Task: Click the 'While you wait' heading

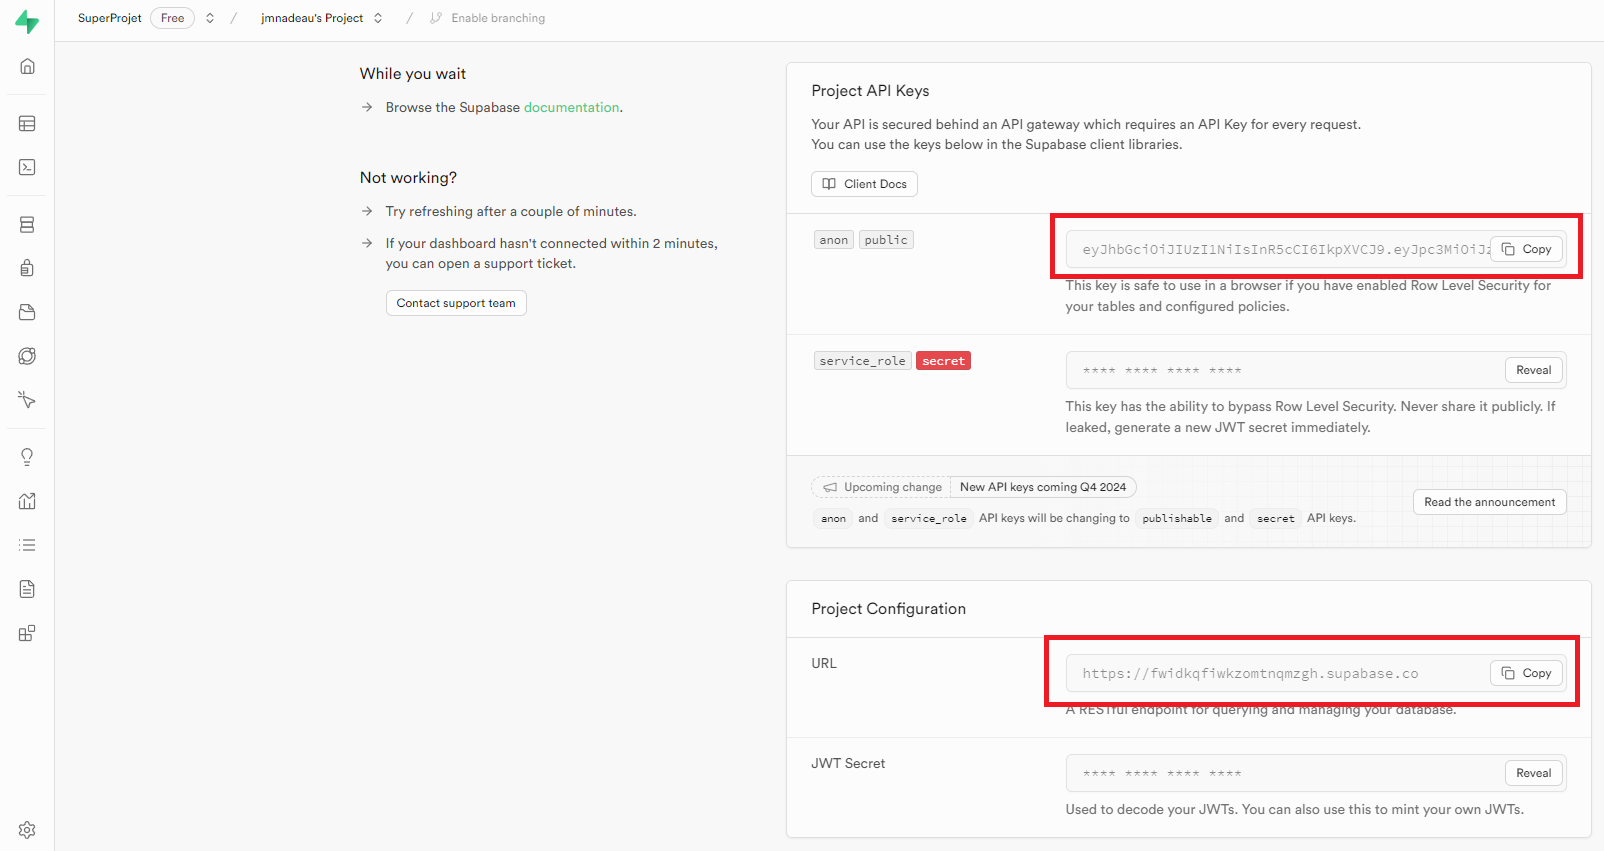Action: (413, 74)
